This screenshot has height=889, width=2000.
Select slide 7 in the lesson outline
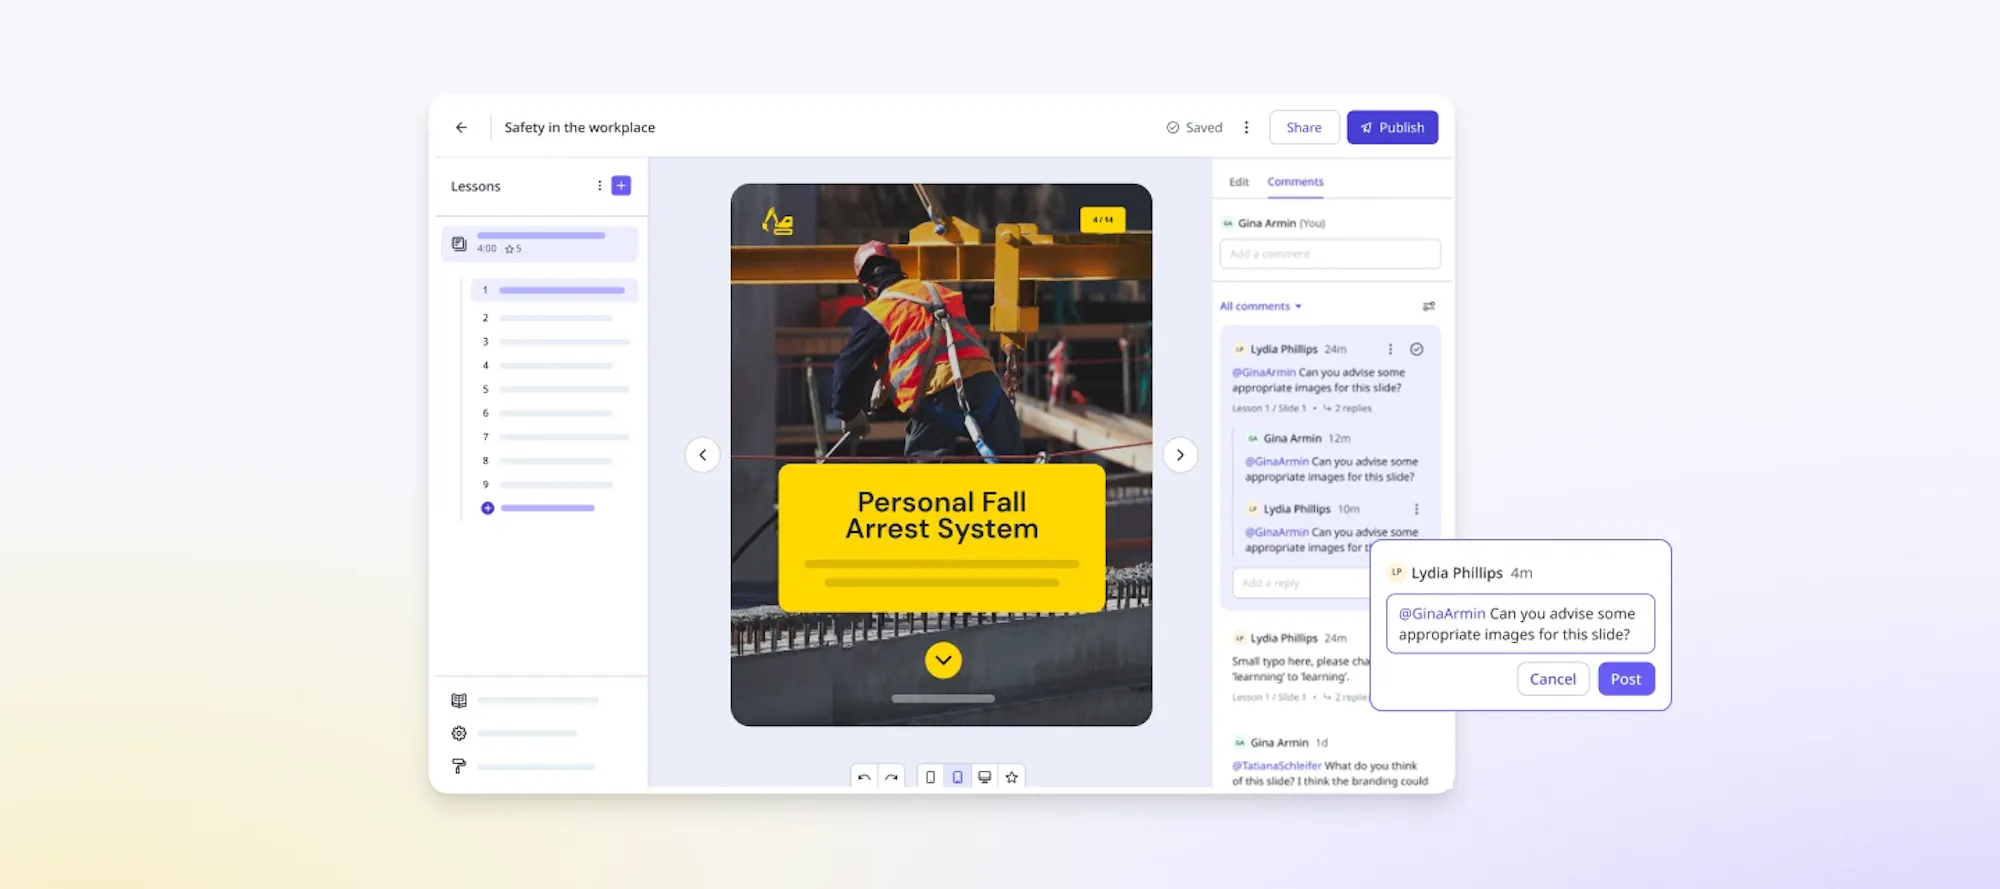[x=554, y=437]
